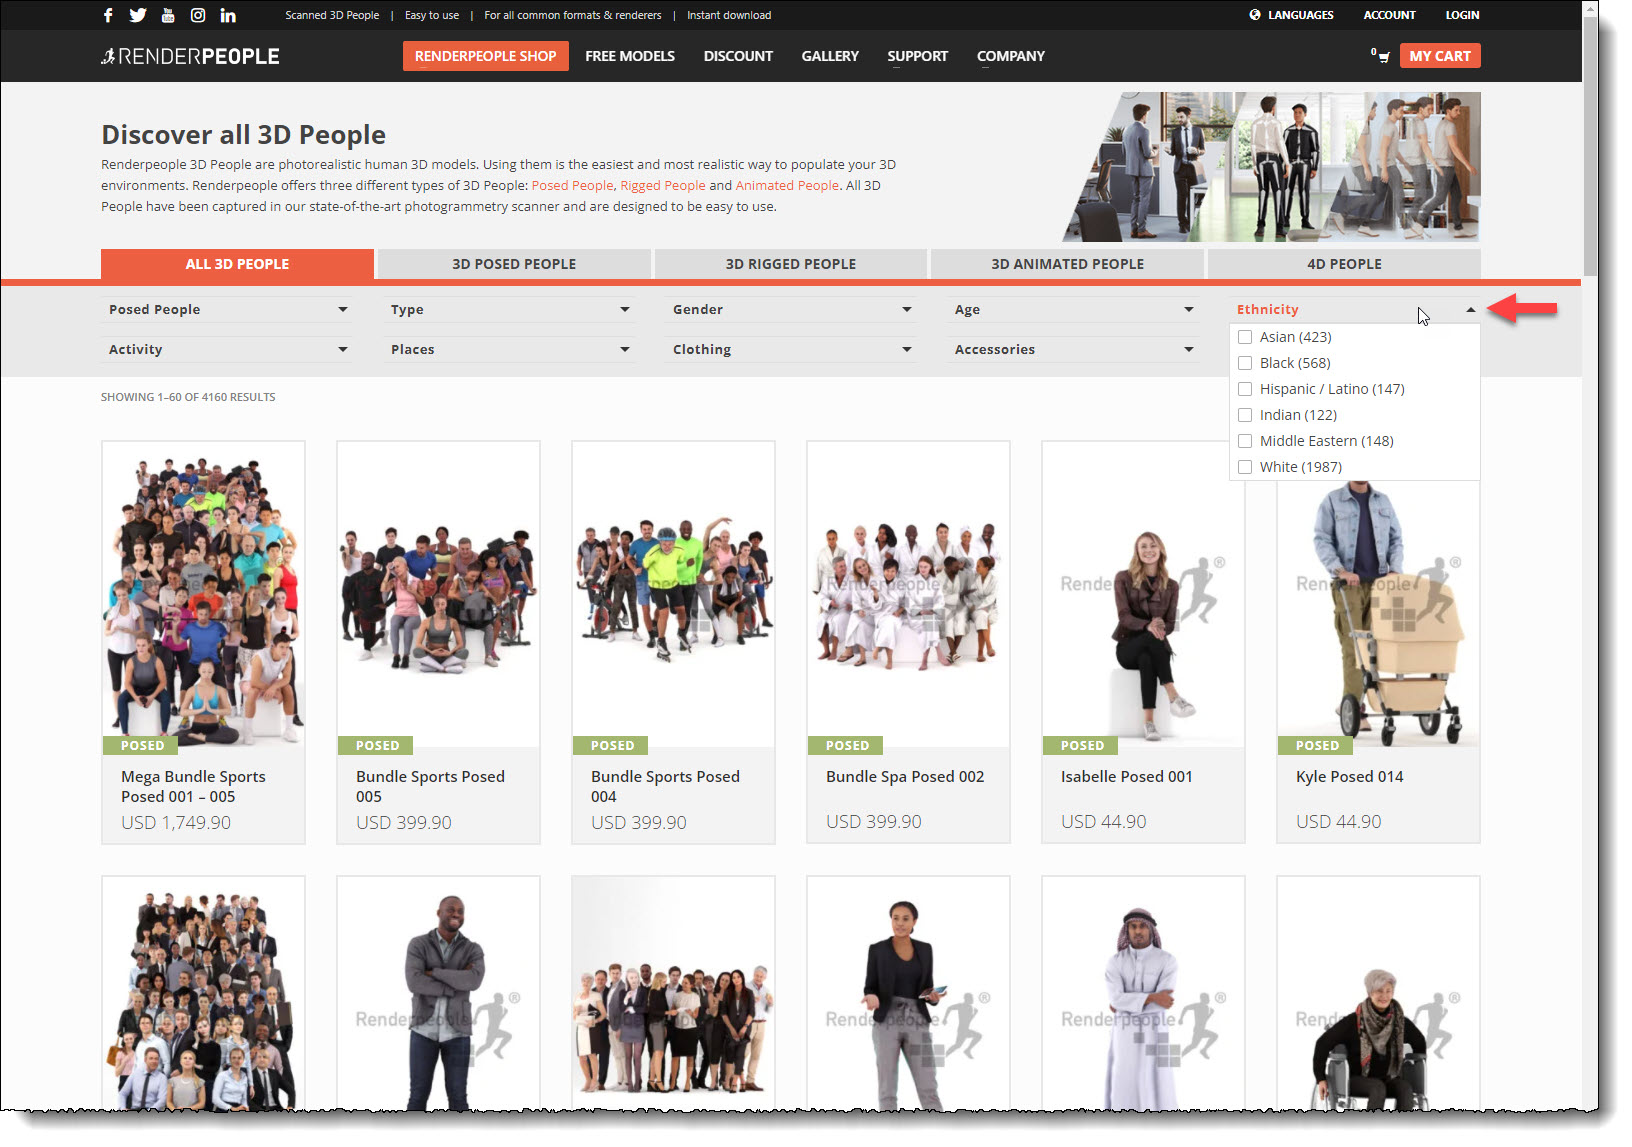This screenshot has height=1147, width=1632.
Task: Check the Asian (423) checkbox
Action: (1245, 337)
